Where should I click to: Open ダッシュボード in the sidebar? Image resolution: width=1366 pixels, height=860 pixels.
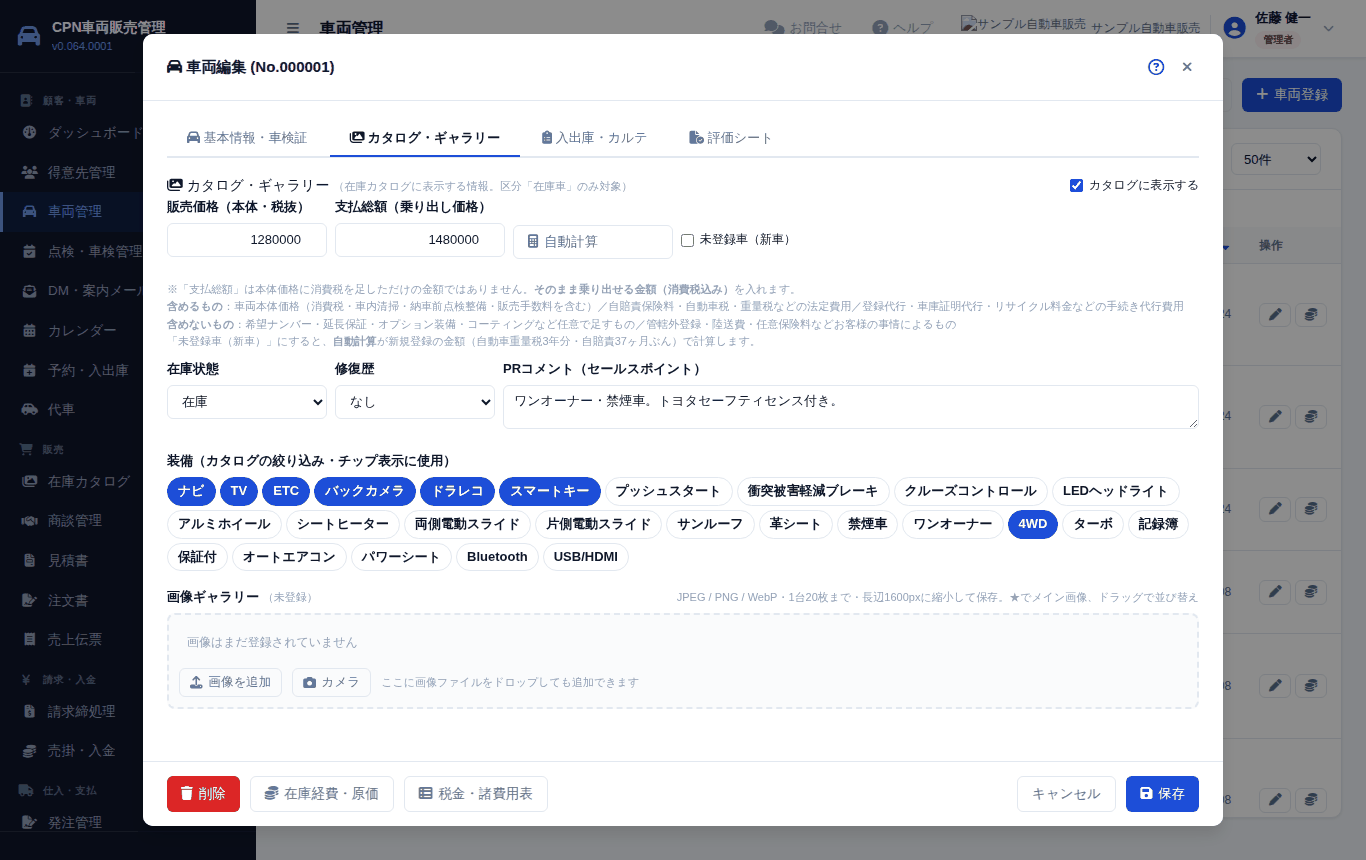point(72,132)
